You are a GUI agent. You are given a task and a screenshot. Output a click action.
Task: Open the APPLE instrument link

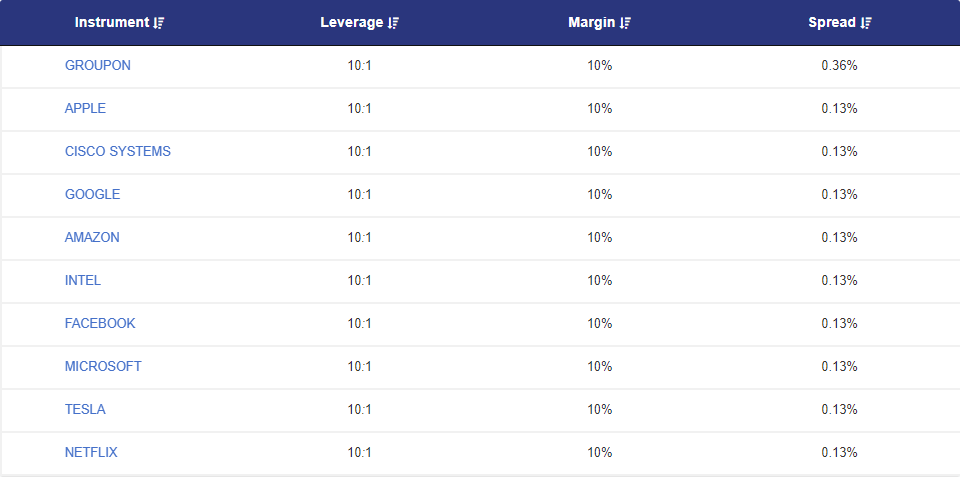[85, 108]
